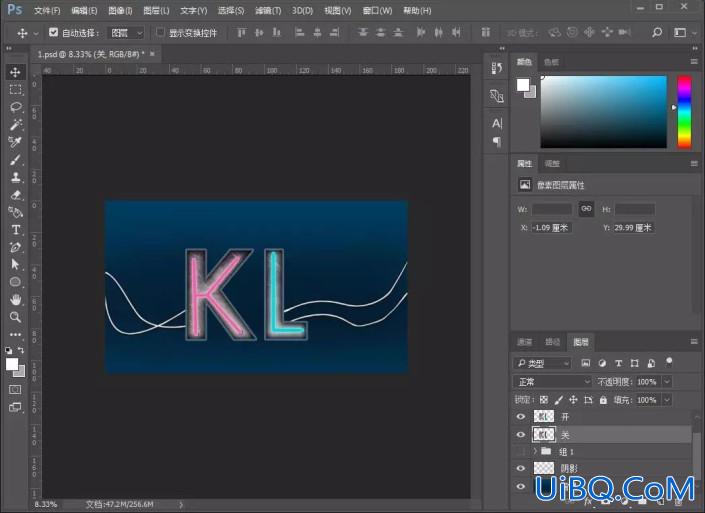Close the 1.psd document tab
The height and width of the screenshot is (513, 705).
[152, 54]
